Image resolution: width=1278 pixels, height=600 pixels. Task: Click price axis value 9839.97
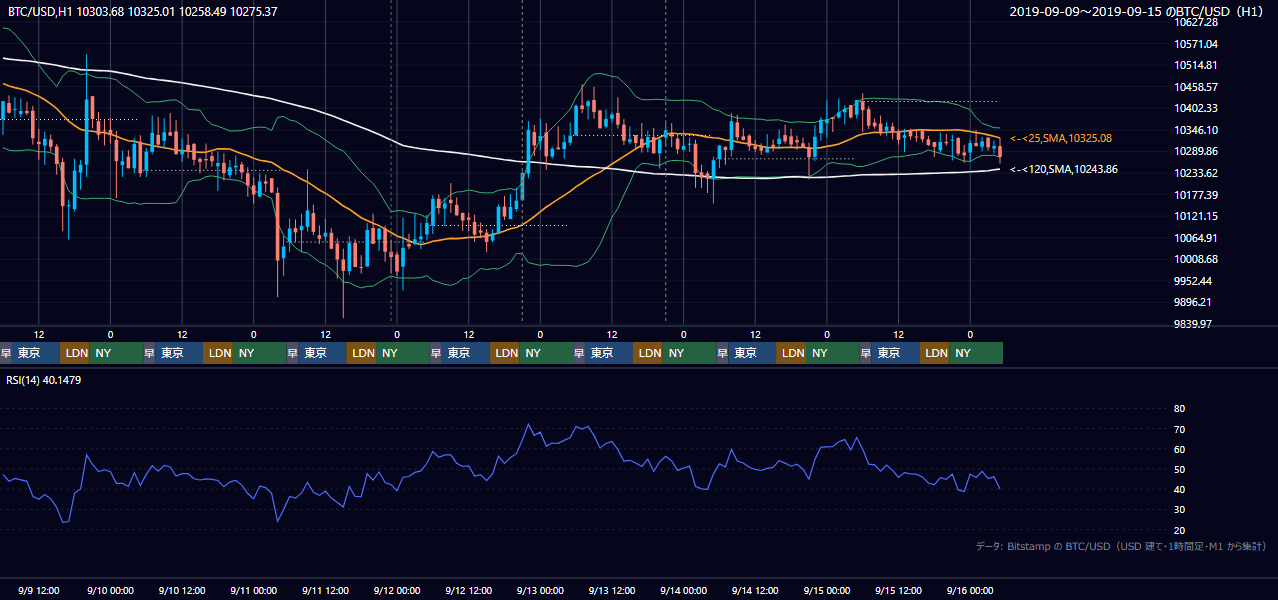(x=1193, y=324)
